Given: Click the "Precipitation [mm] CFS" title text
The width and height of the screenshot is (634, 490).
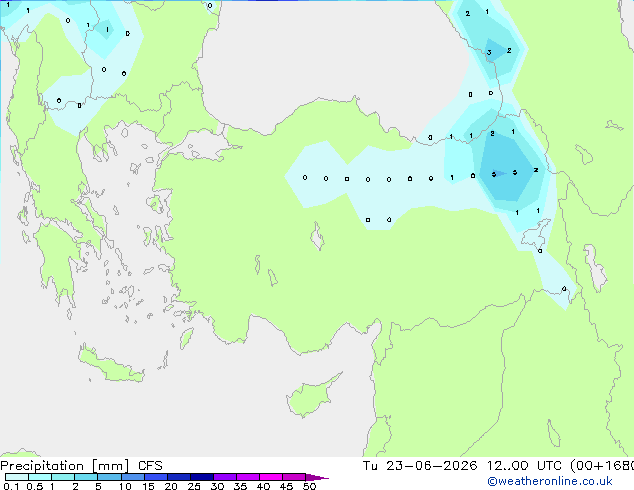Looking at the screenshot, I should pos(81,466).
